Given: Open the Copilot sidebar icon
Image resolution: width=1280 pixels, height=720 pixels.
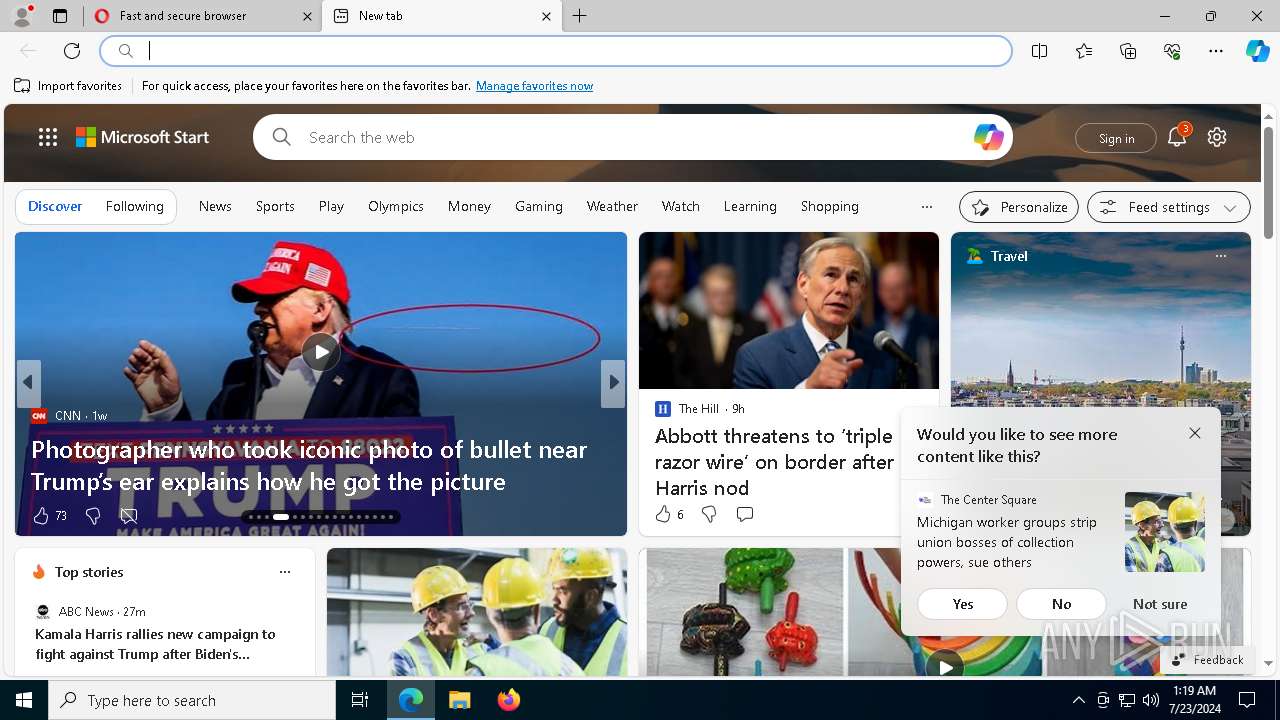Looking at the screenshot, I should 1257,51.
